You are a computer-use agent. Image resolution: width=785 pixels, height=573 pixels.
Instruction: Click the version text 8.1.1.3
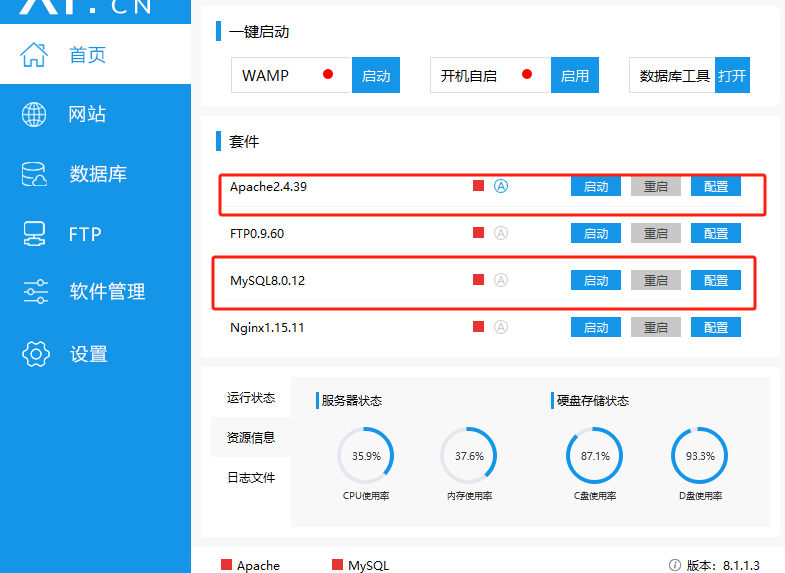(x=741, y=565)
